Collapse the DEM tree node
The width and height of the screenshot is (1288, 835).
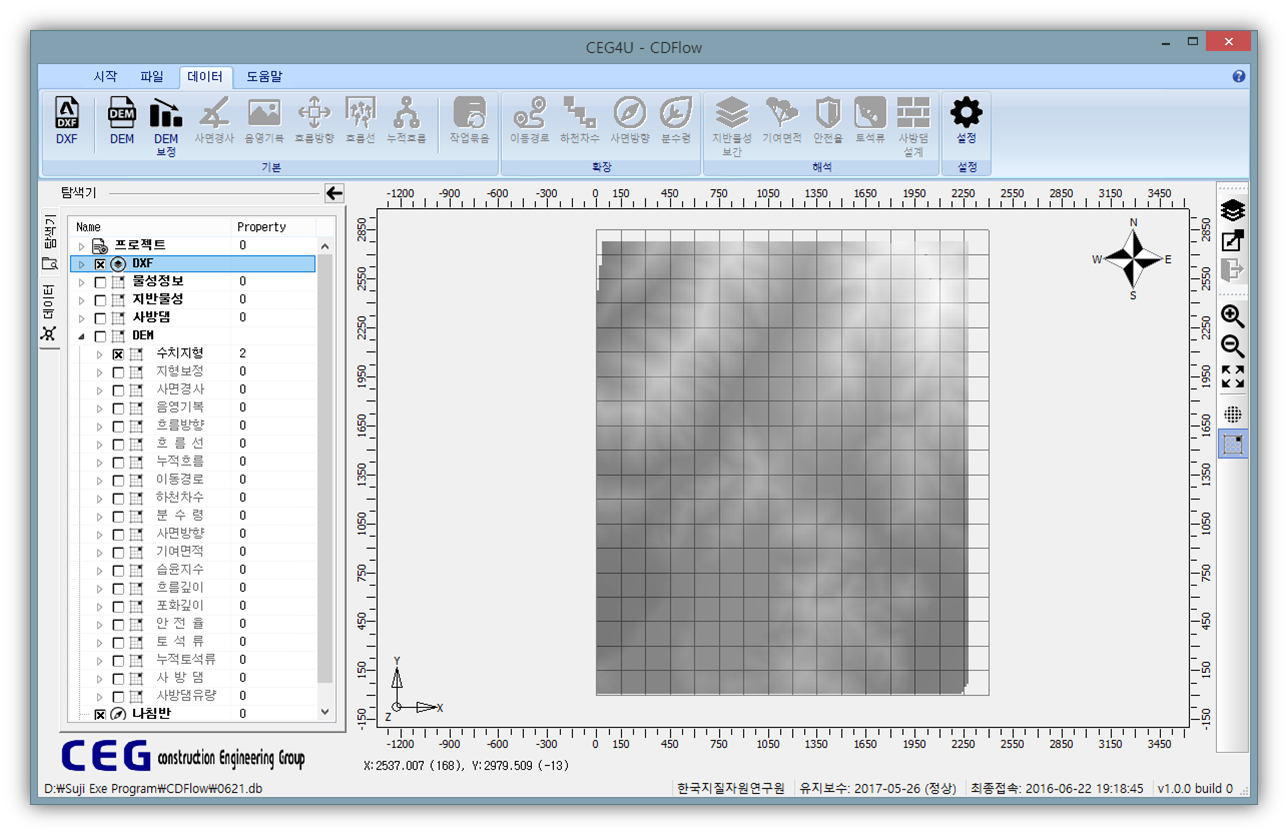click(82, 336)
